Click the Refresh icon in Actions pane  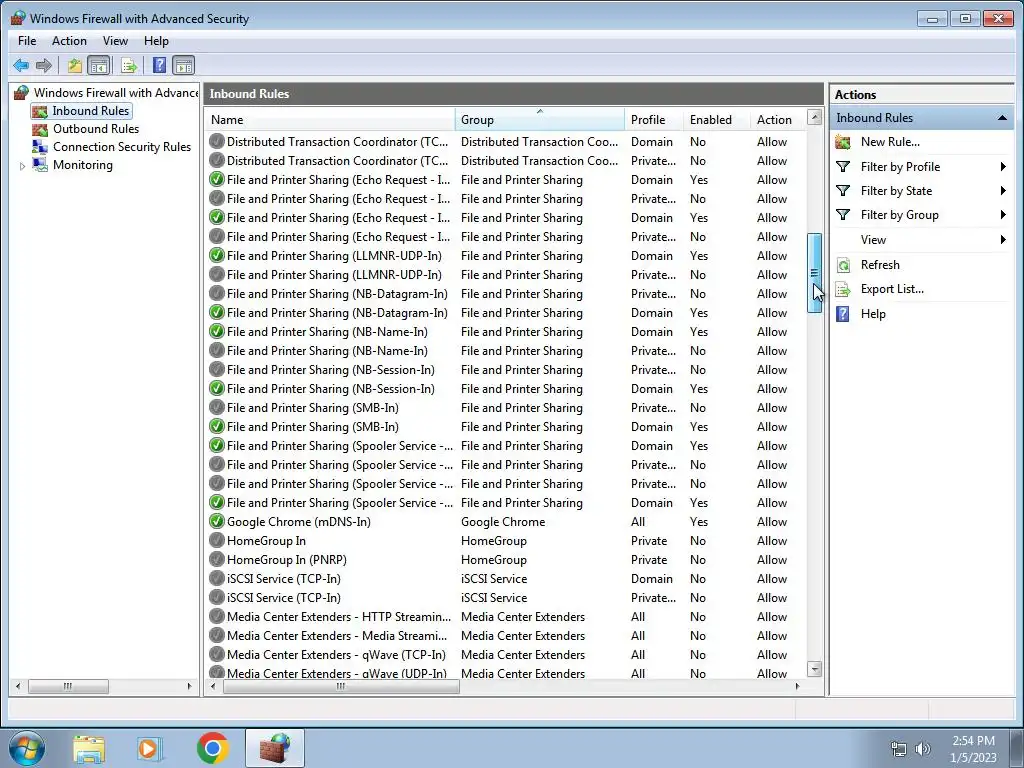coord(843,264)
